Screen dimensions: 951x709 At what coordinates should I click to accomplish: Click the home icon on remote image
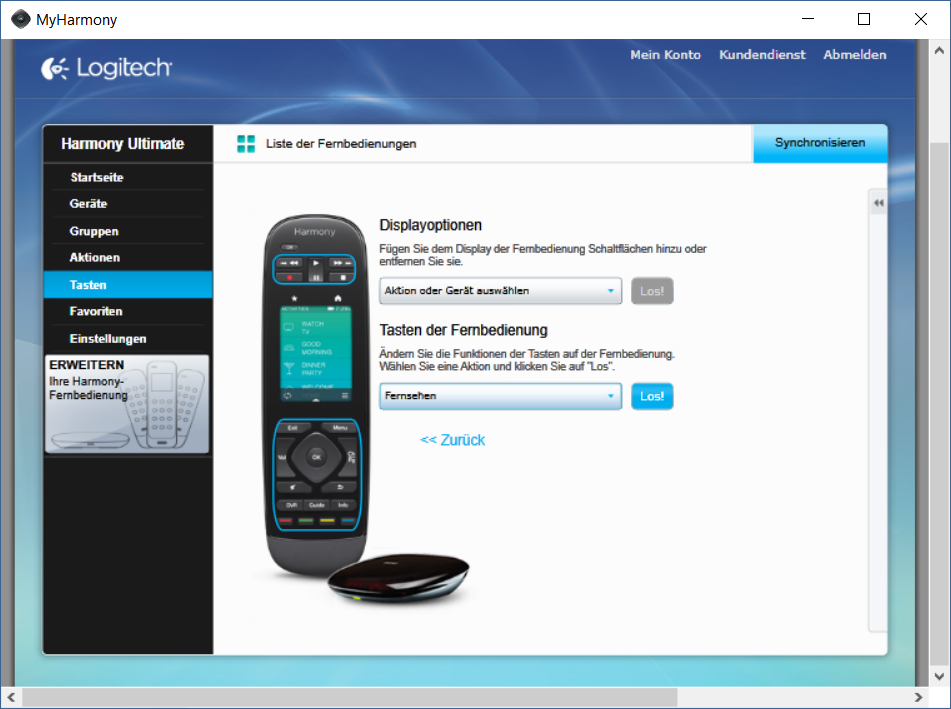coord(338,298)
